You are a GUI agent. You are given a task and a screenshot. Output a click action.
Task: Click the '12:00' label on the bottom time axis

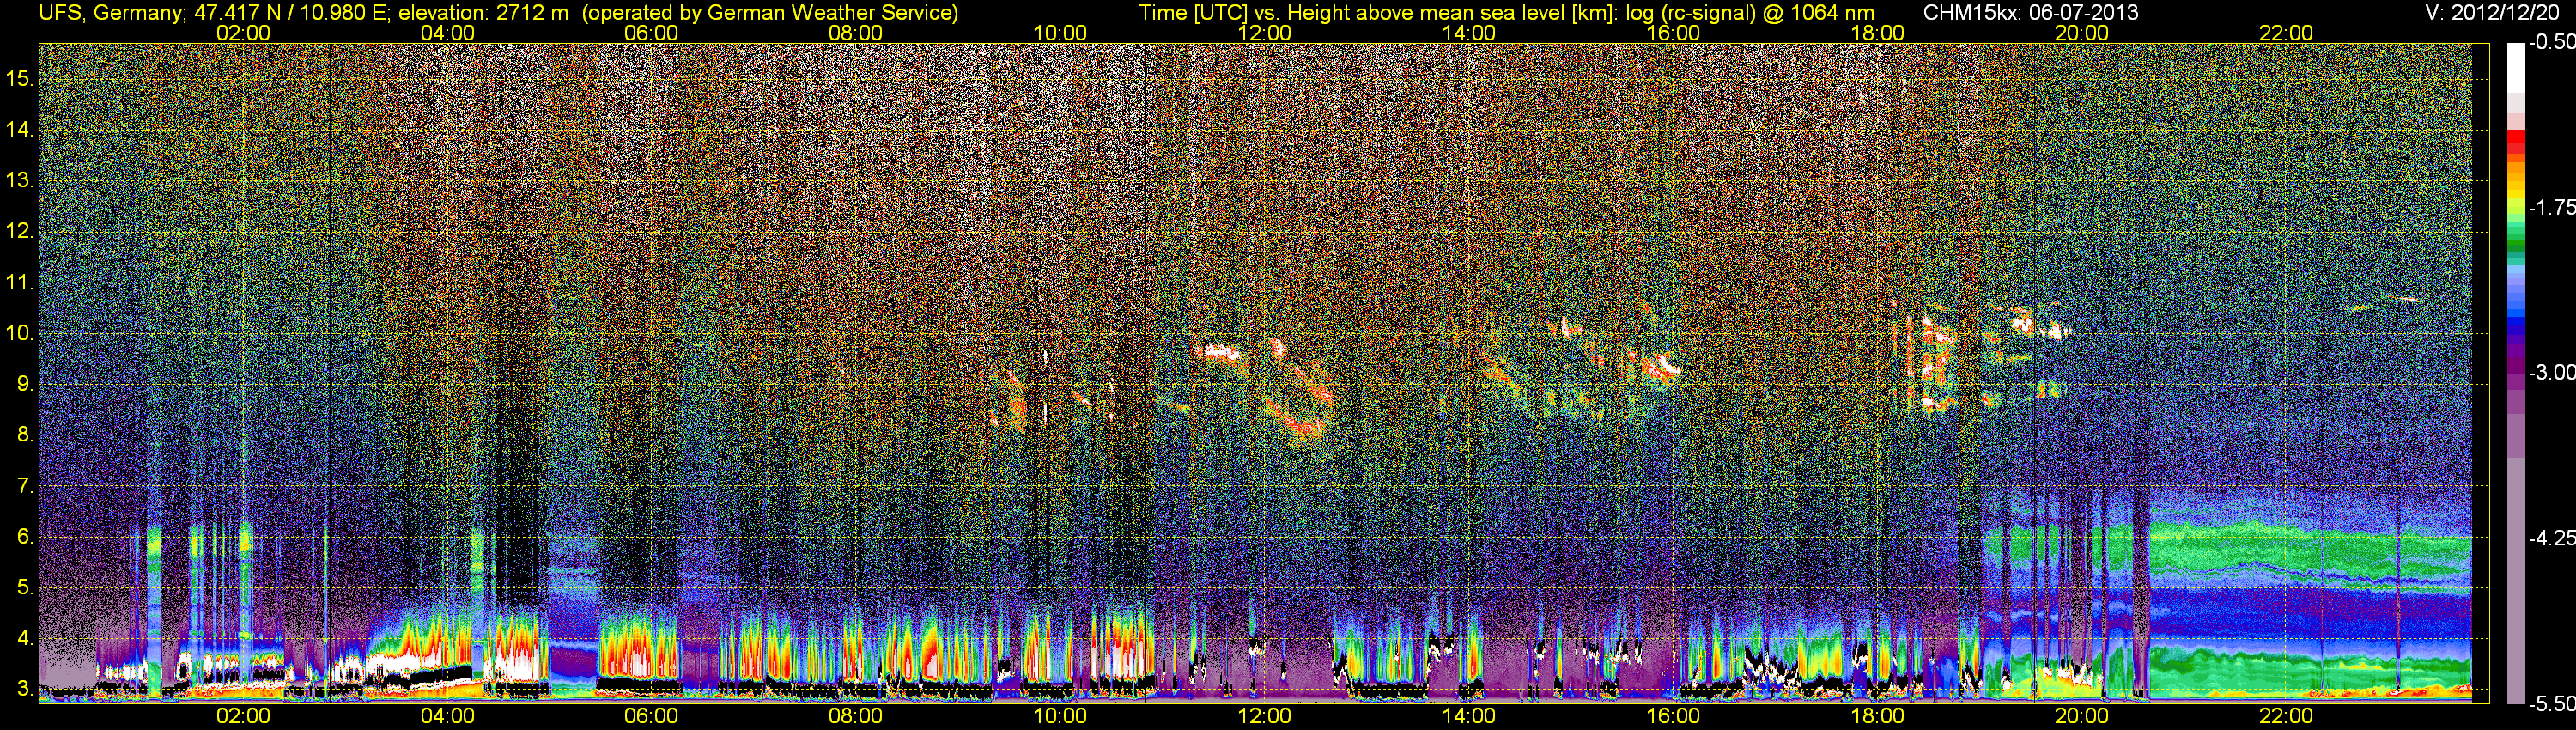coord(1264,716)
